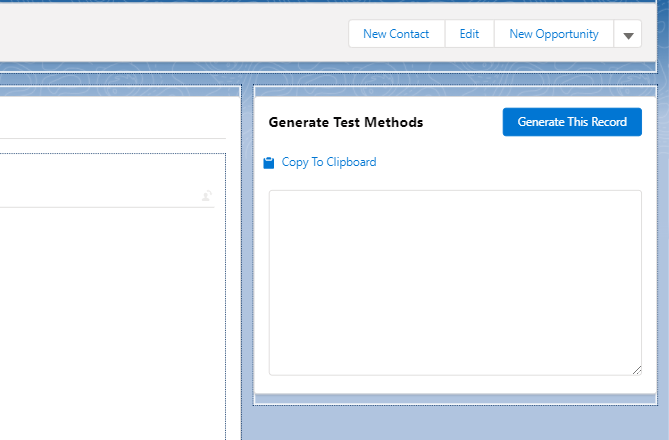Screen dimensions: 669x440
Task: Click the clipboard icon beside Copy To Clipboard
Action: click(x=268, y=163)
